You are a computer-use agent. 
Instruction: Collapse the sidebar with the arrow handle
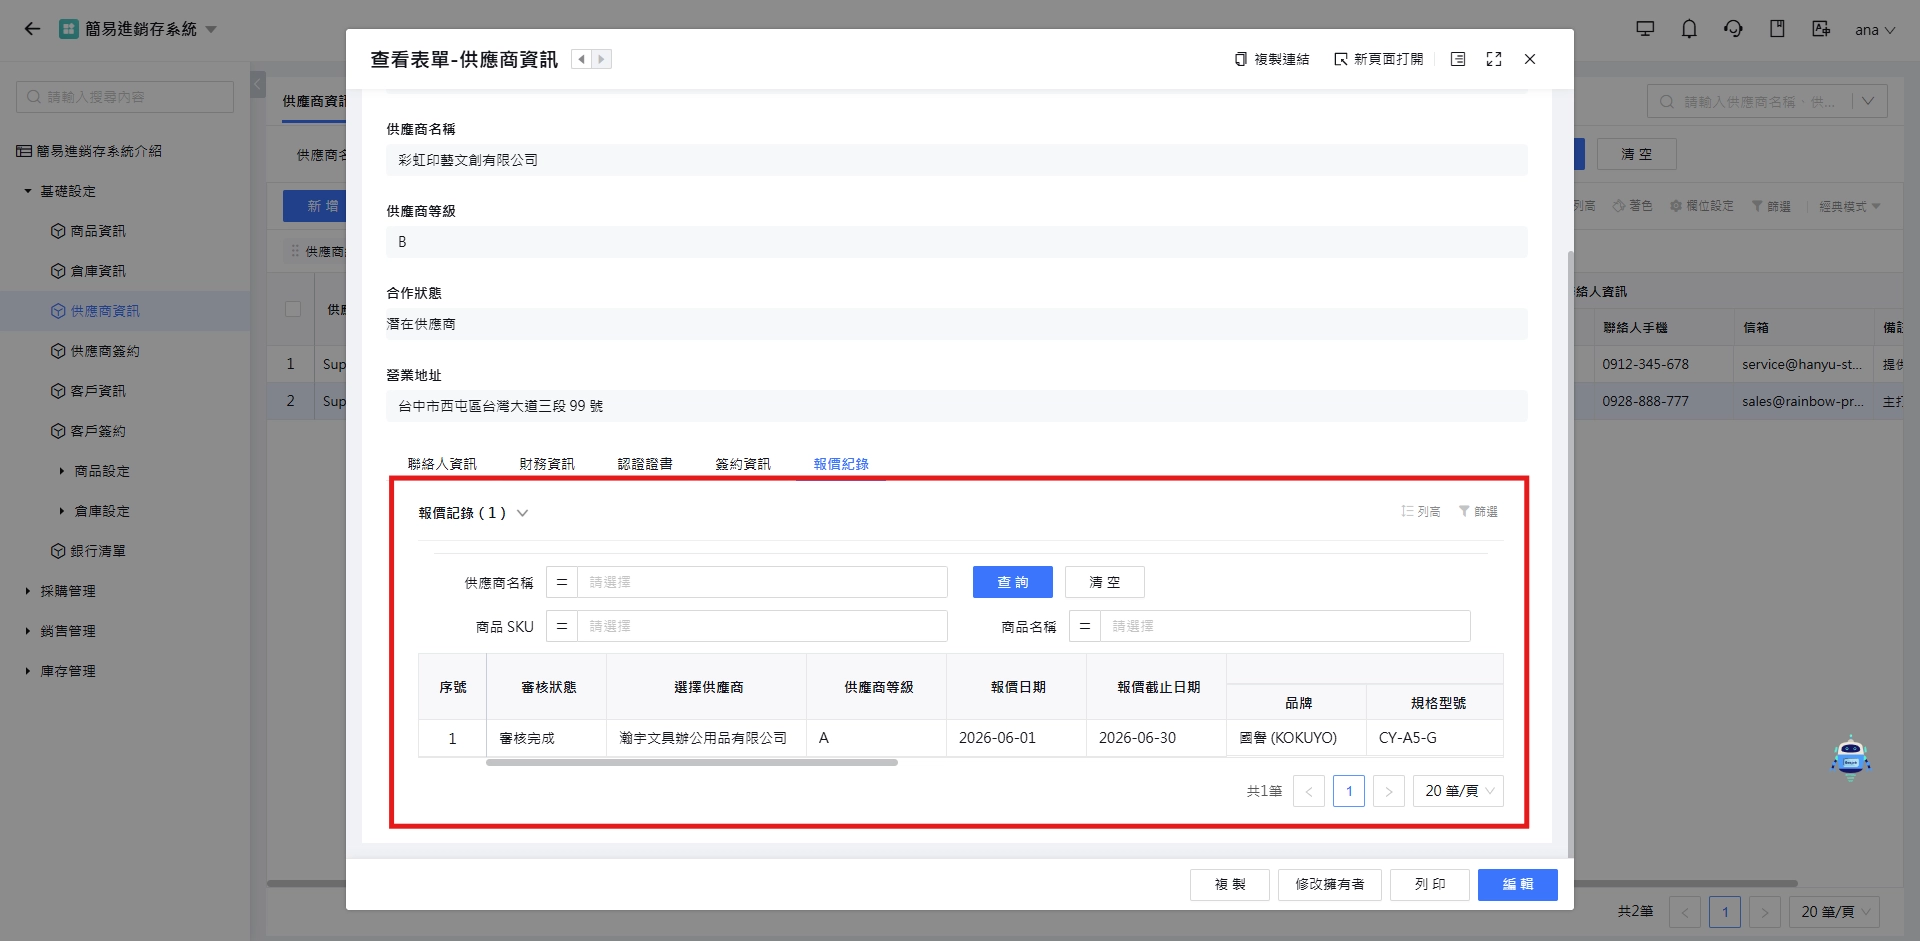tap(257, 83)
